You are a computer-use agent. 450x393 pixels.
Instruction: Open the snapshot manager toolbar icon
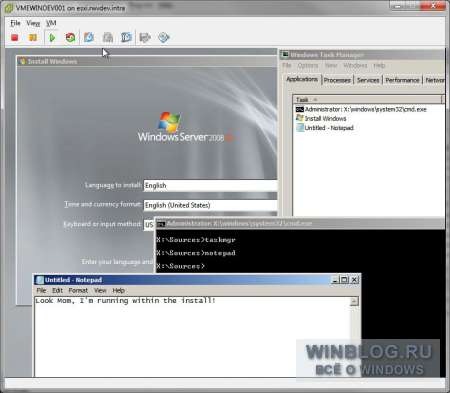[x=126, y=37]
